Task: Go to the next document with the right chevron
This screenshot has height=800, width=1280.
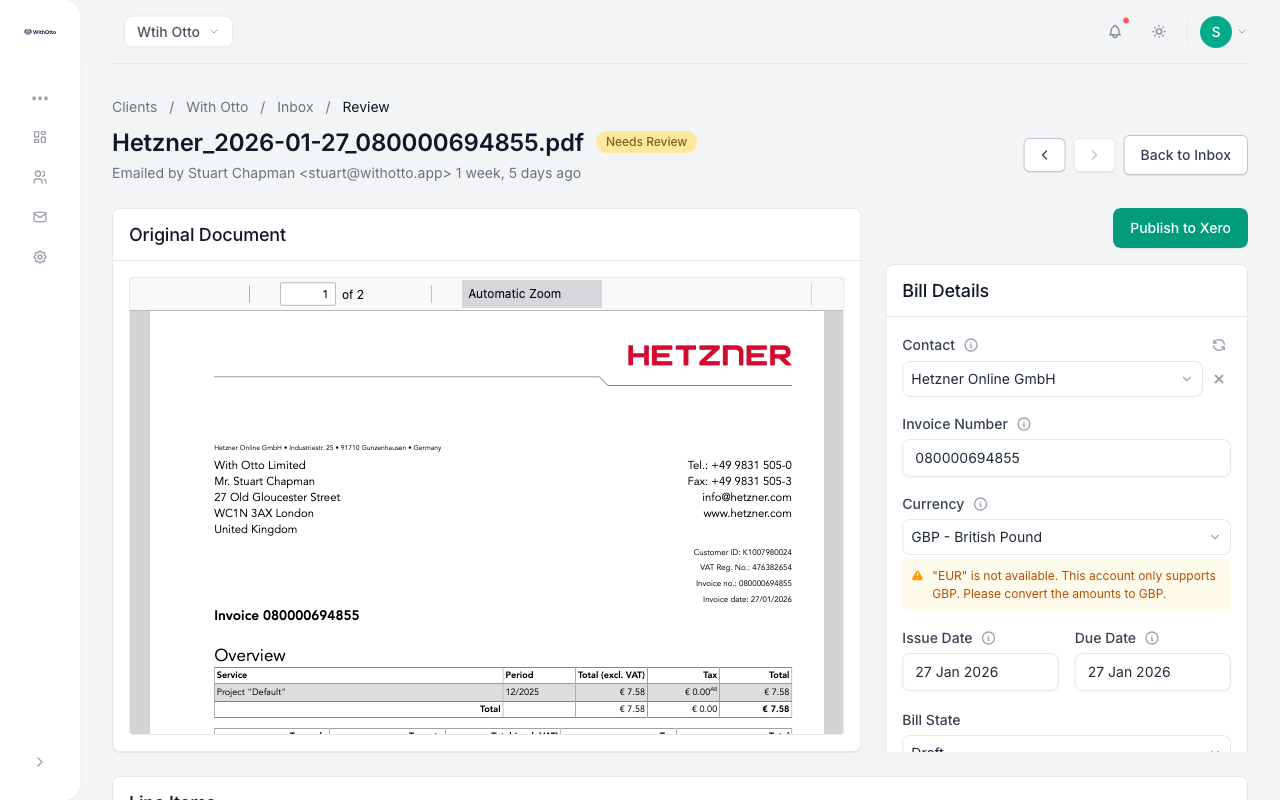Action: [1095, 155]
